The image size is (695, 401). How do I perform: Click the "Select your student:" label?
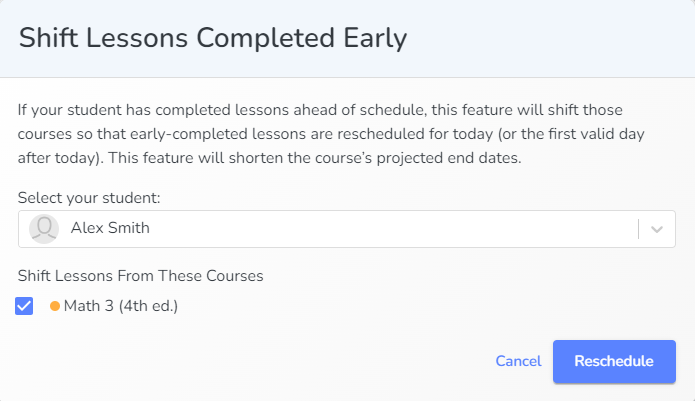click(89, 198)
